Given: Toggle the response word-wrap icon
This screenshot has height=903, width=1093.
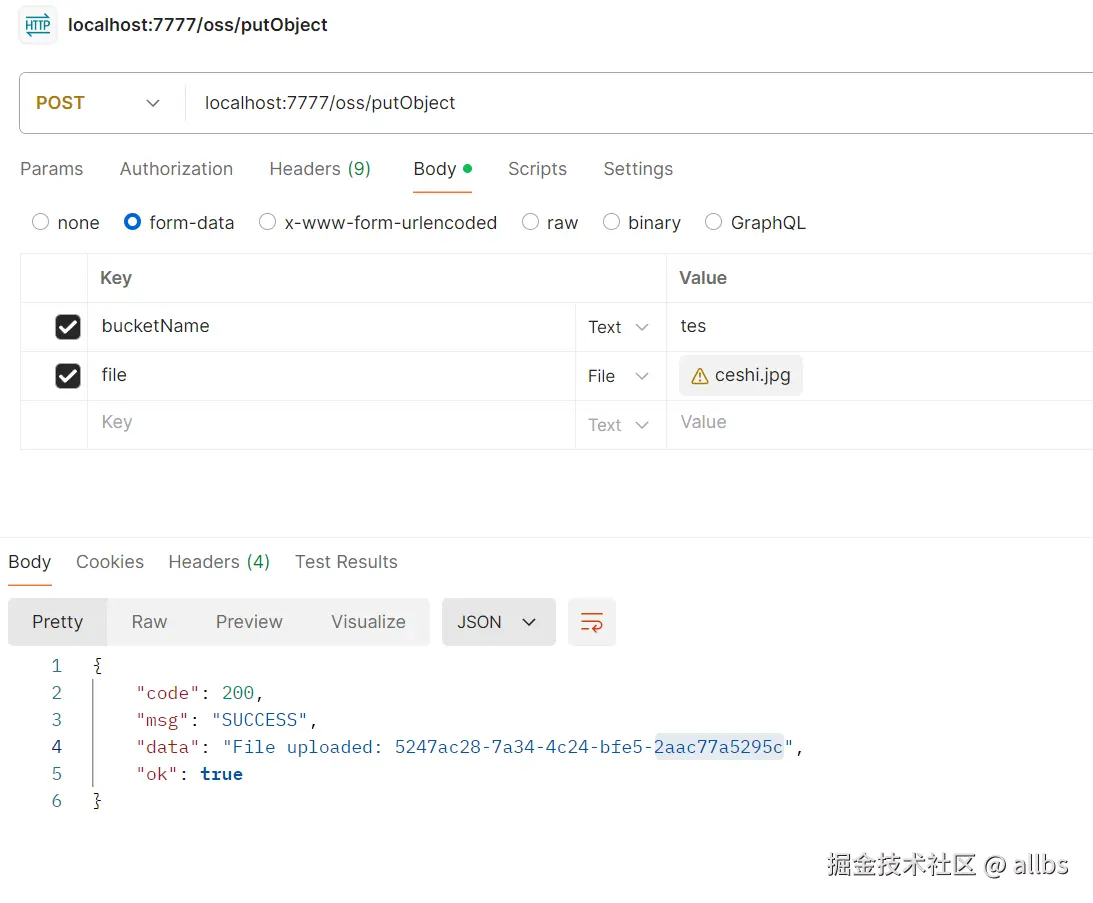Looking at the screenshot, I should (591, 622).
